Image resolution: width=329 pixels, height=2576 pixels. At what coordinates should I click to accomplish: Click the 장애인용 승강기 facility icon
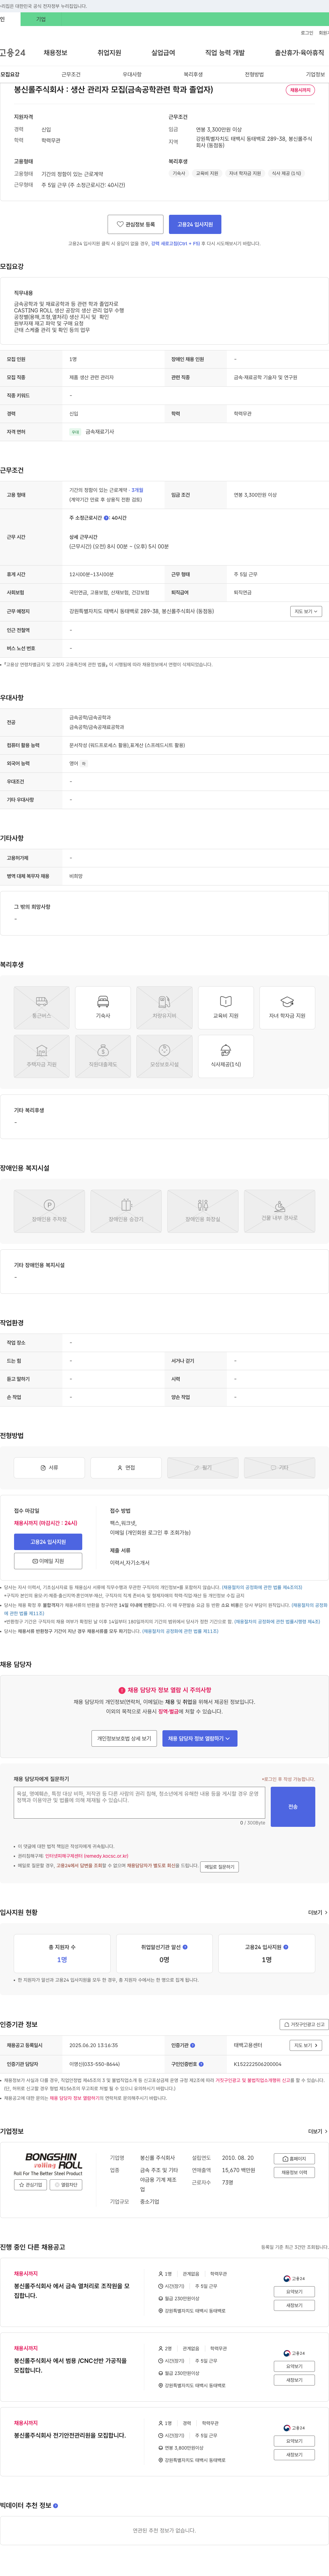(126, 1211)
